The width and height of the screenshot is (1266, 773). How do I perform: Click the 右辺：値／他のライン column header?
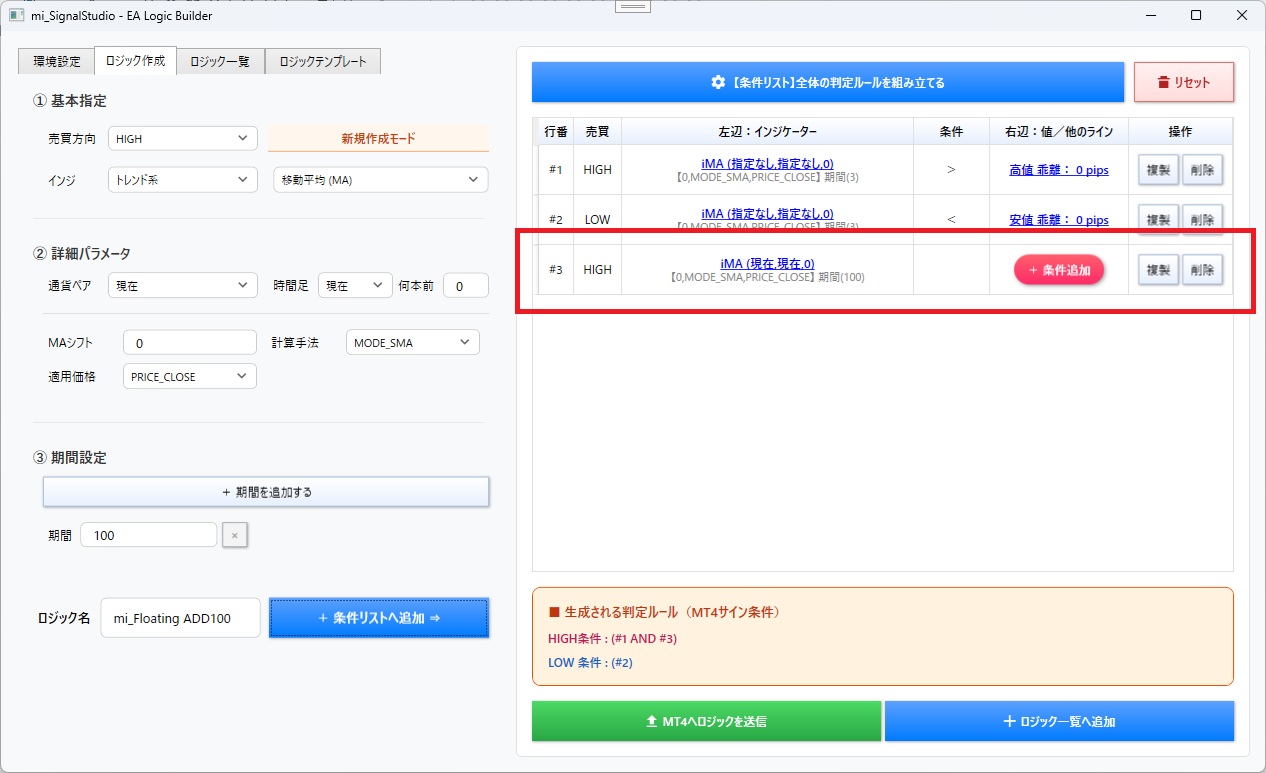click(x=1059, y=132)
